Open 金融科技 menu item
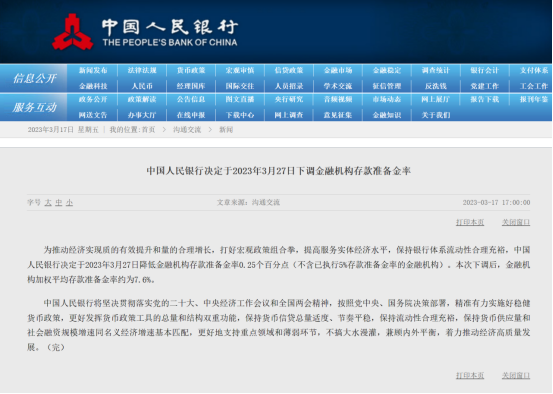 (x=93, y=86)
